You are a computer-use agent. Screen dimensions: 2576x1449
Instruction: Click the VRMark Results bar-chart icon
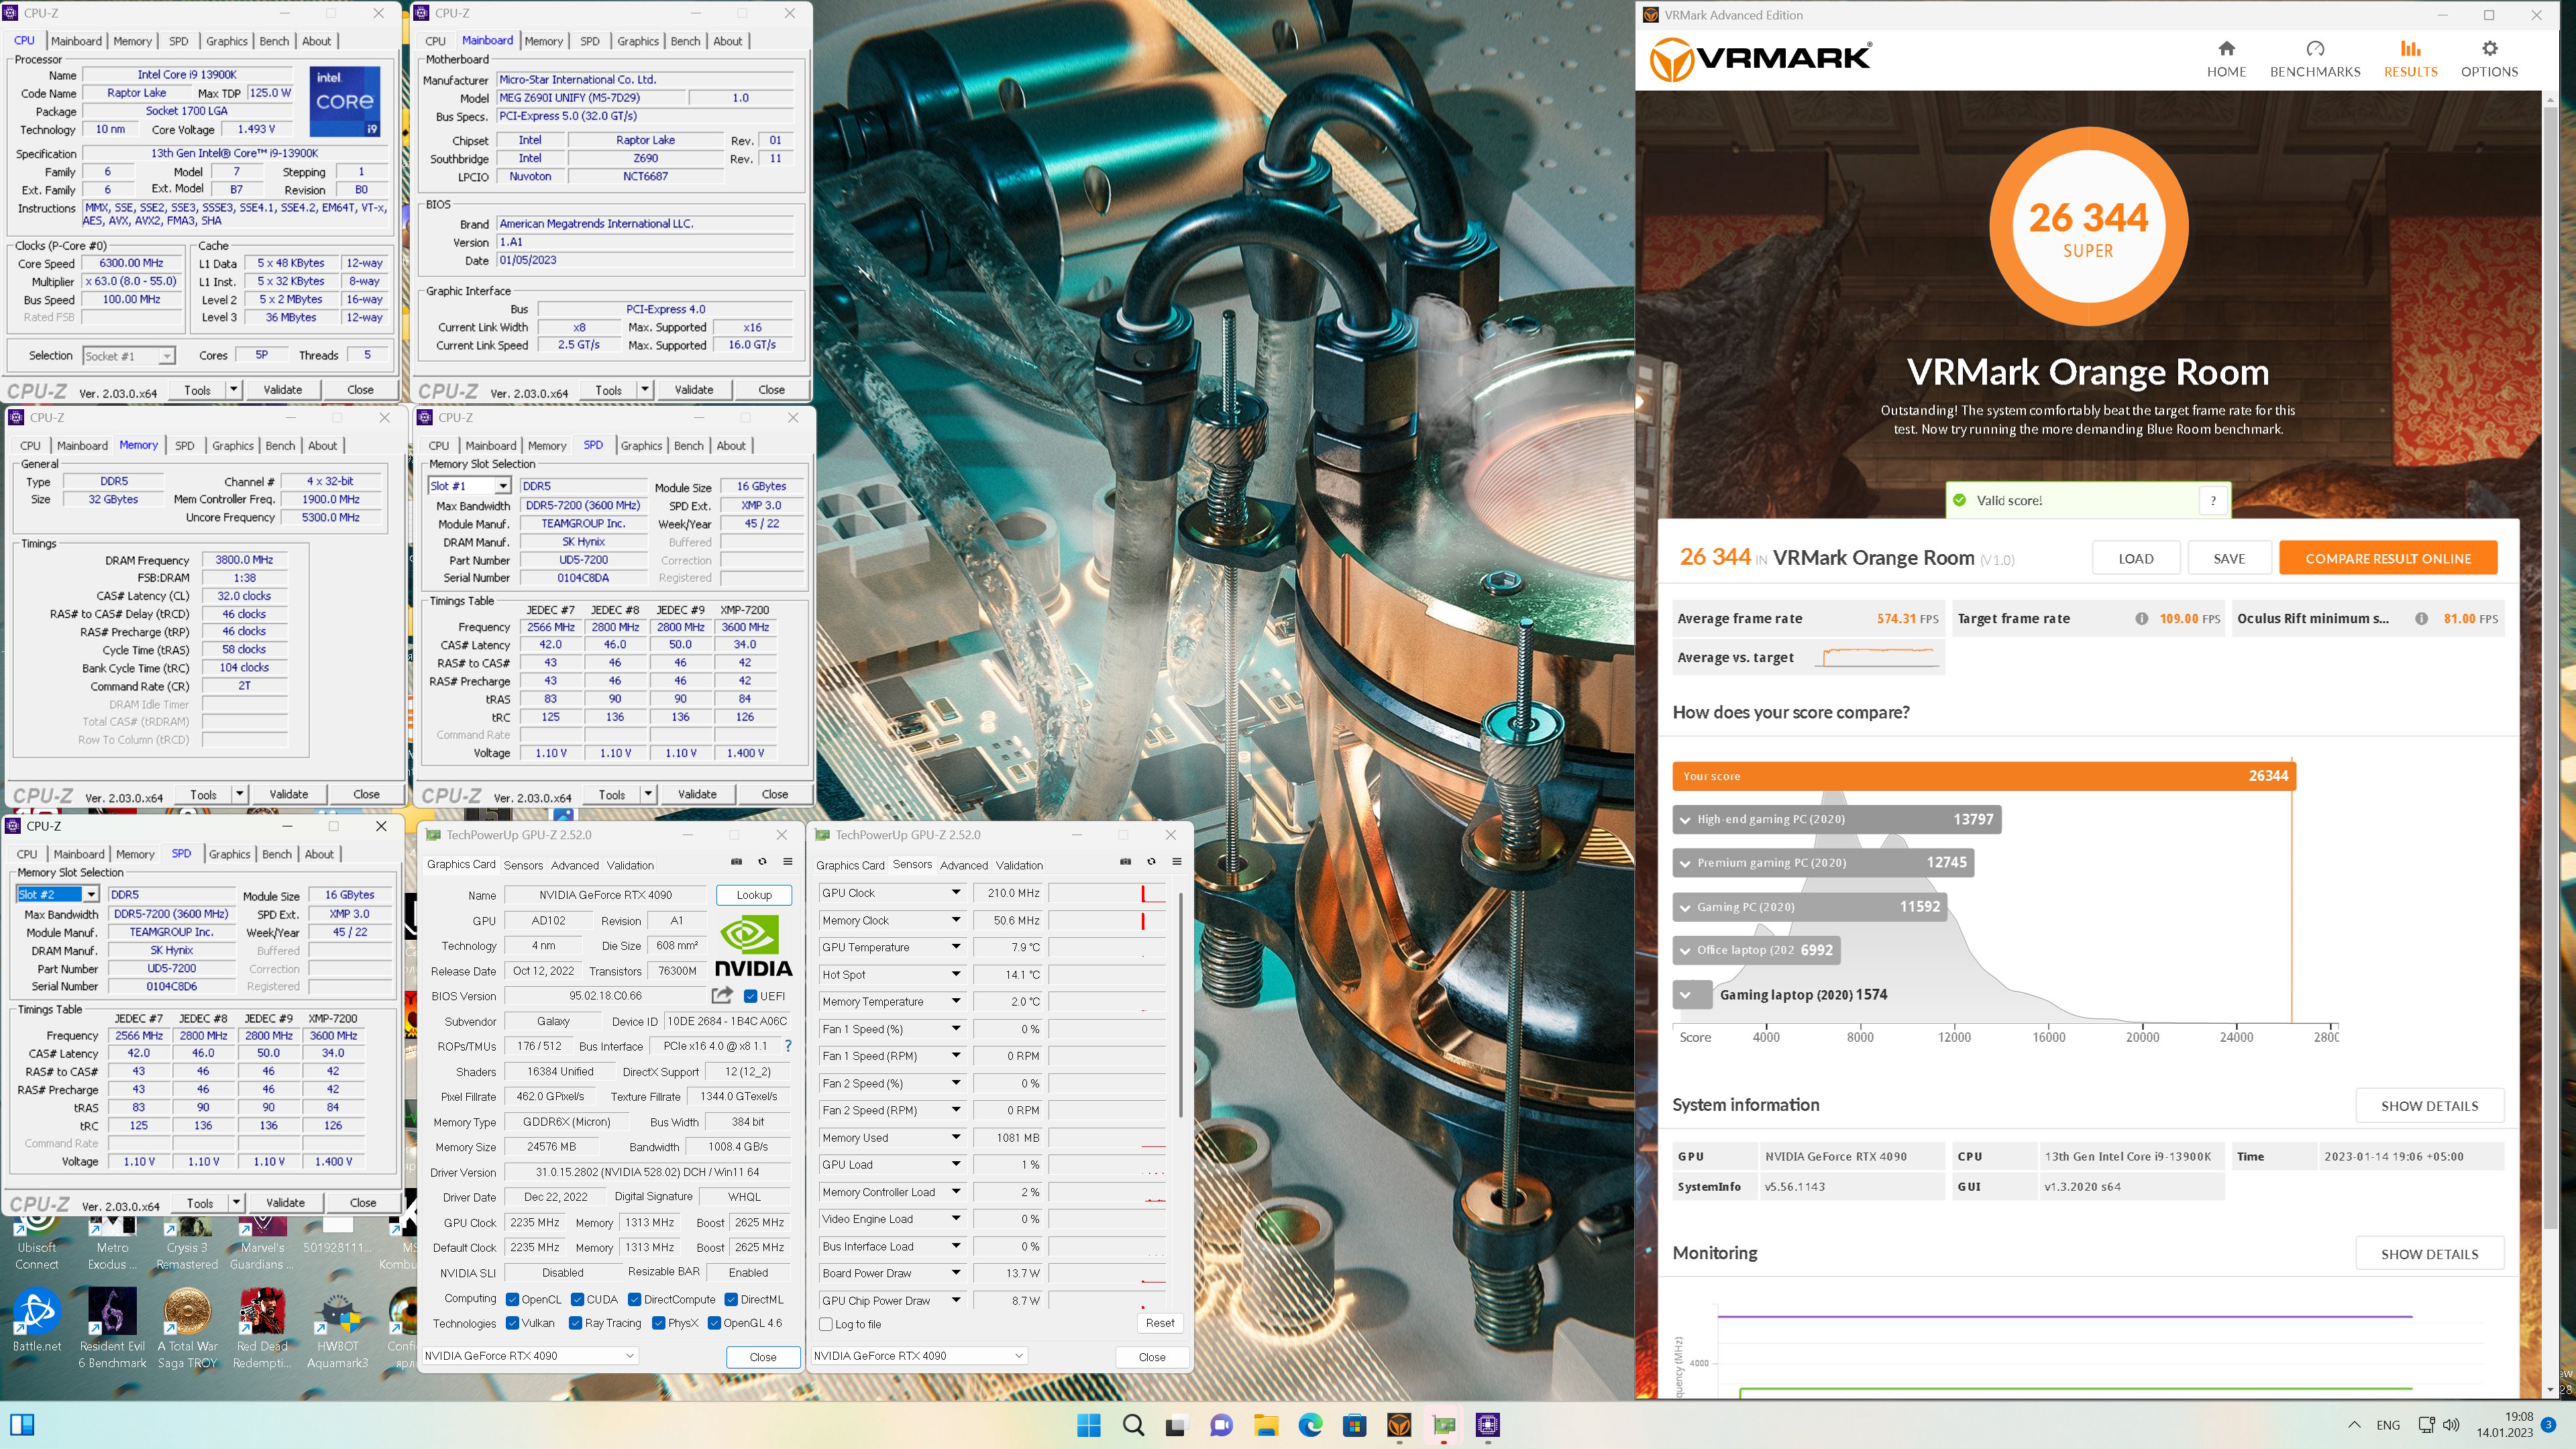pyautogui.click(x=2410, y=48)
